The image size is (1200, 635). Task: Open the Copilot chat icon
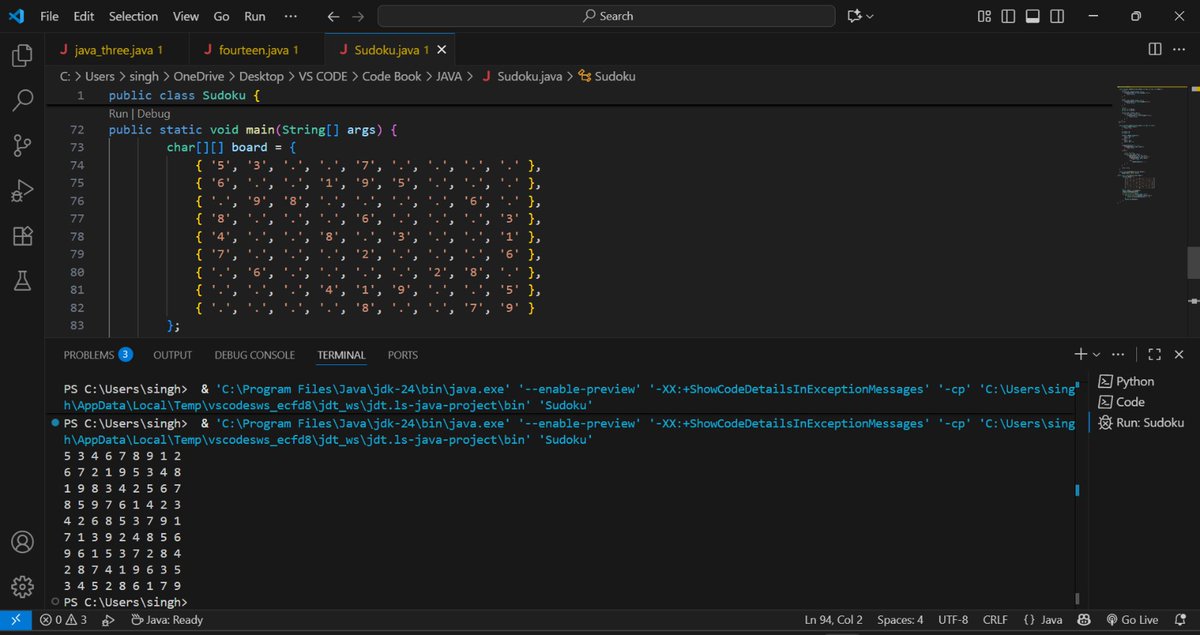pyautogui.click(x=854, y=16)
